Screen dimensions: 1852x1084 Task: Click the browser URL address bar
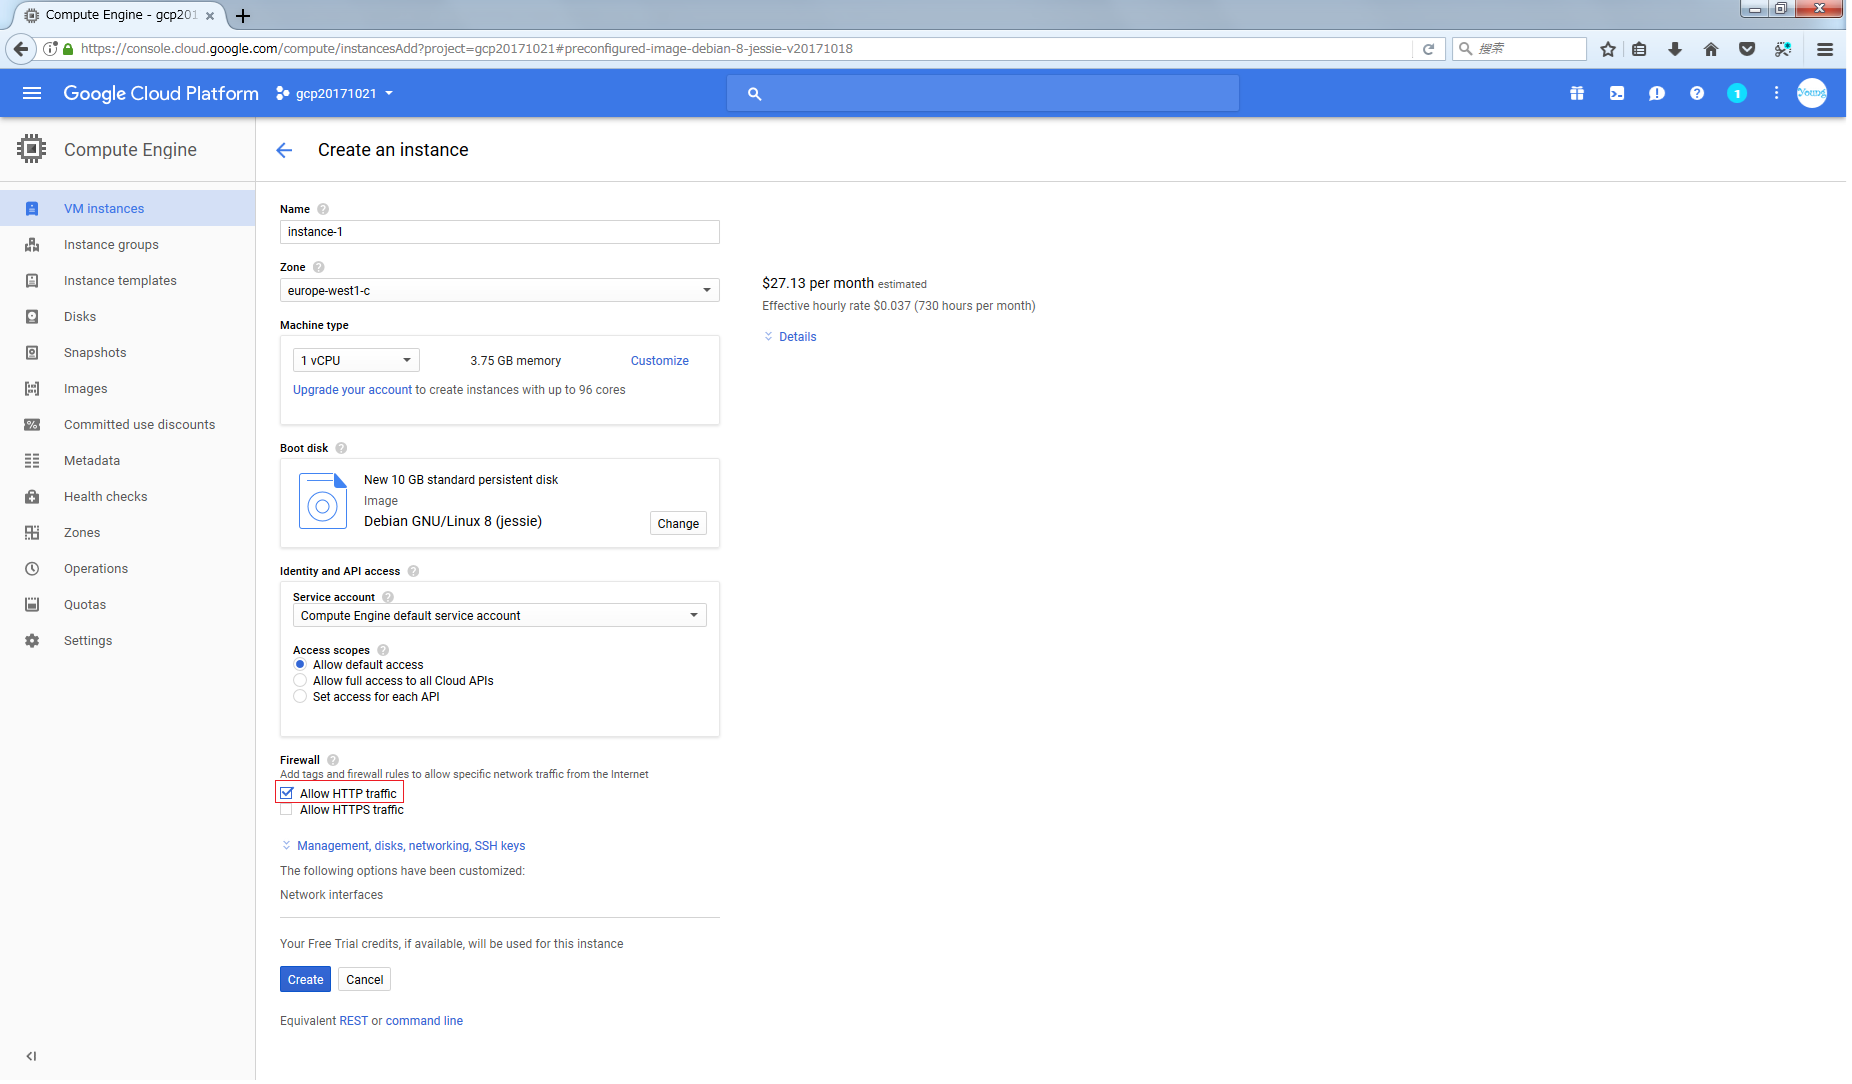(740, 49)
